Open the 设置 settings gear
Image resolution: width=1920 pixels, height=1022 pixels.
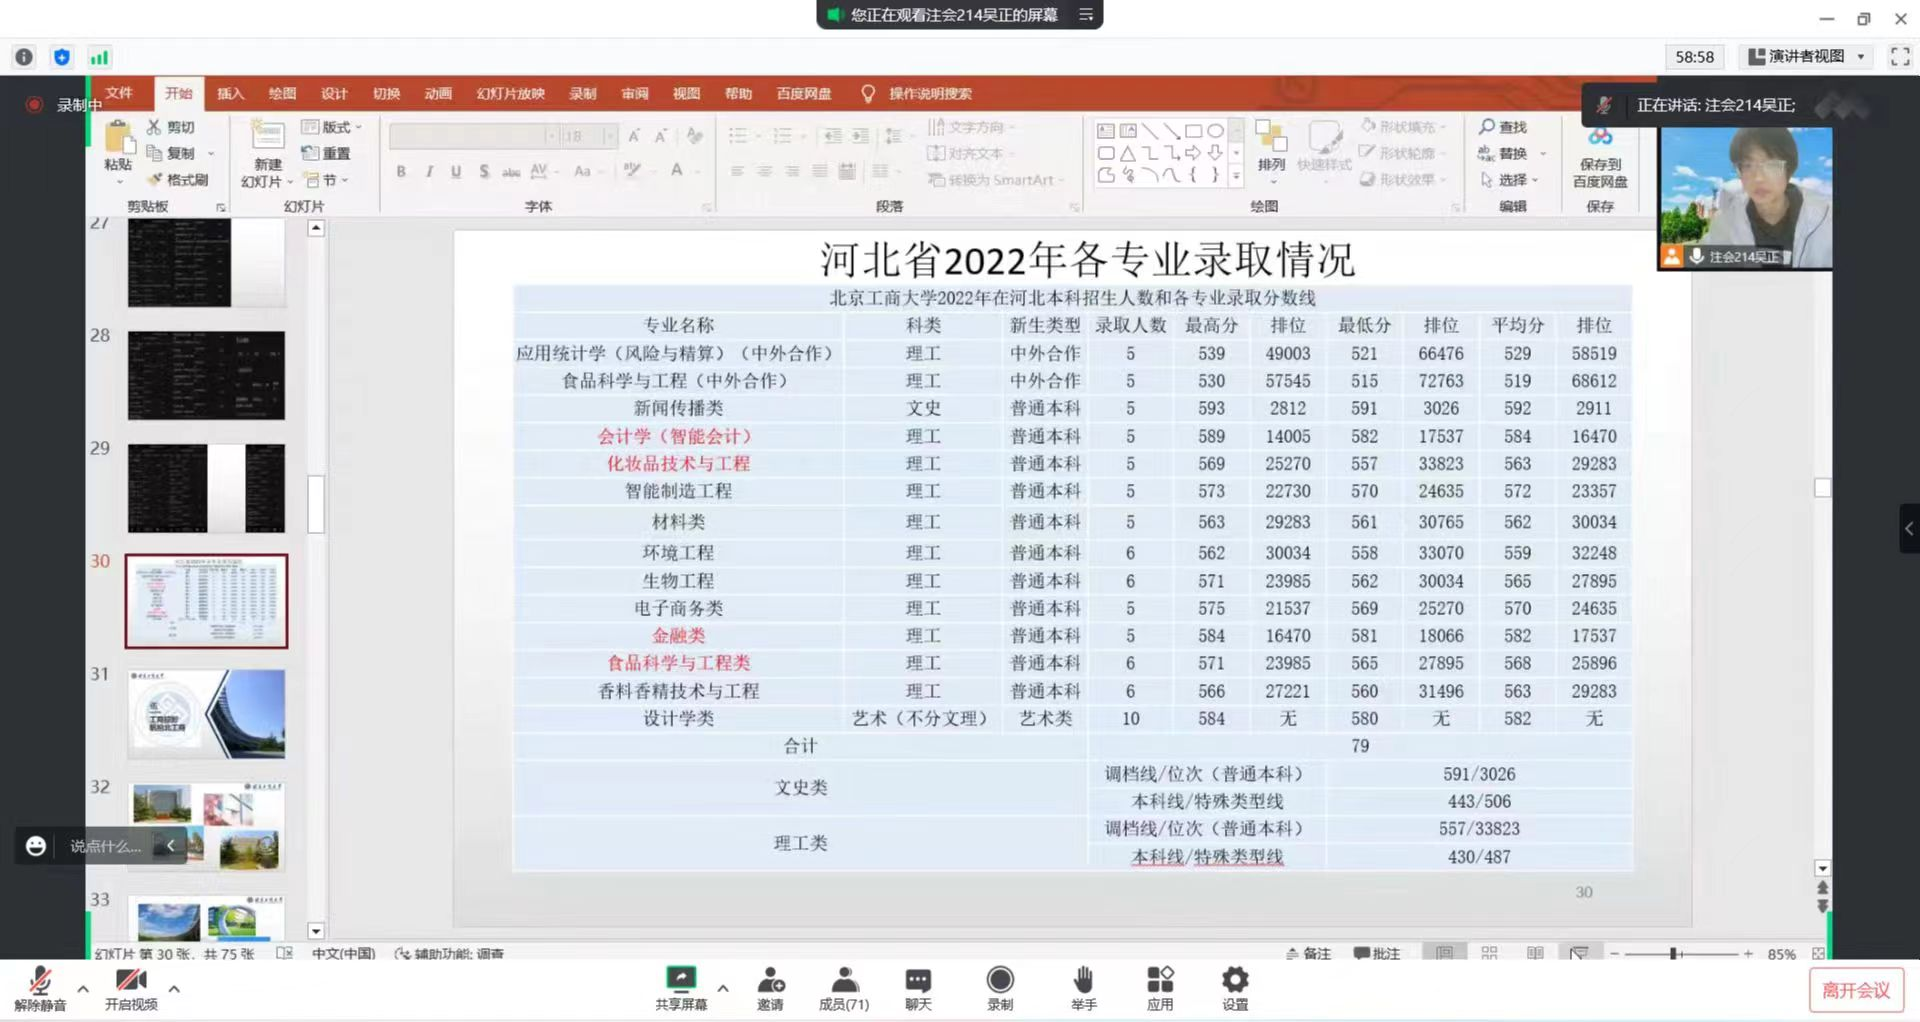pyautogui.click(x=1235, y=980)
